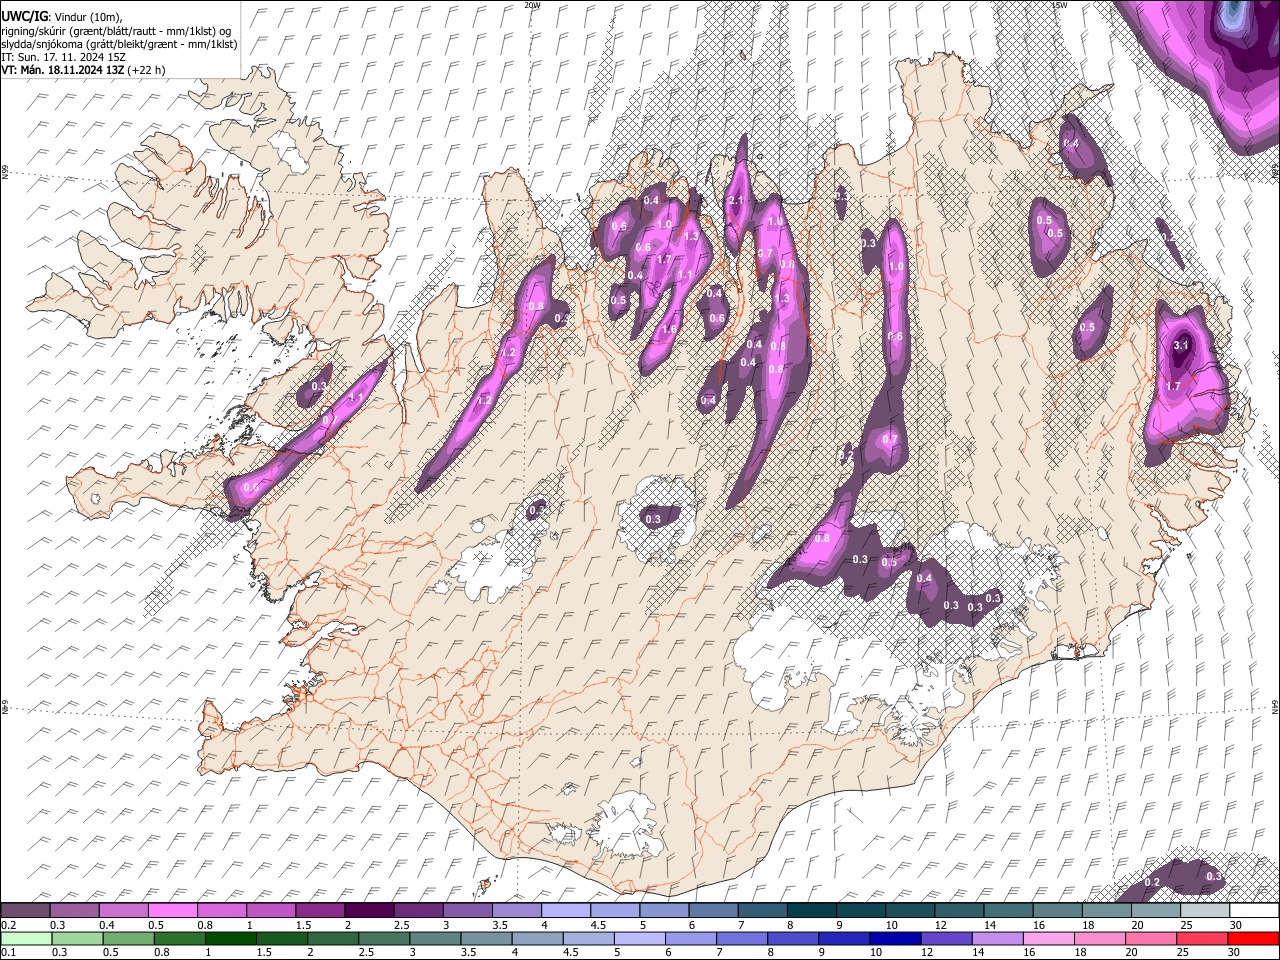The width and height of the screenshot is (1280, 960).
Task: Click the lavender 4 swatch in the snow legend
Action: [564, 910]
